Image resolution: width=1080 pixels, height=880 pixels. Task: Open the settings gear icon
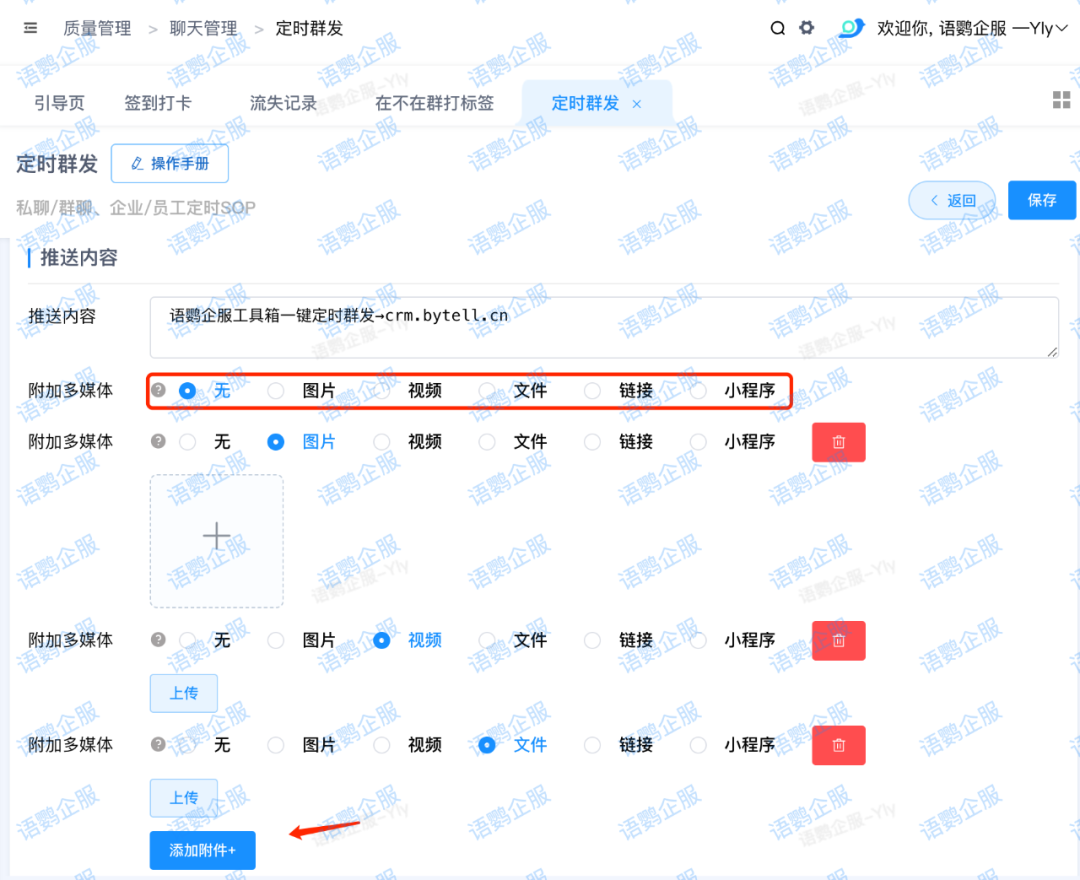[x=806, y=28]
